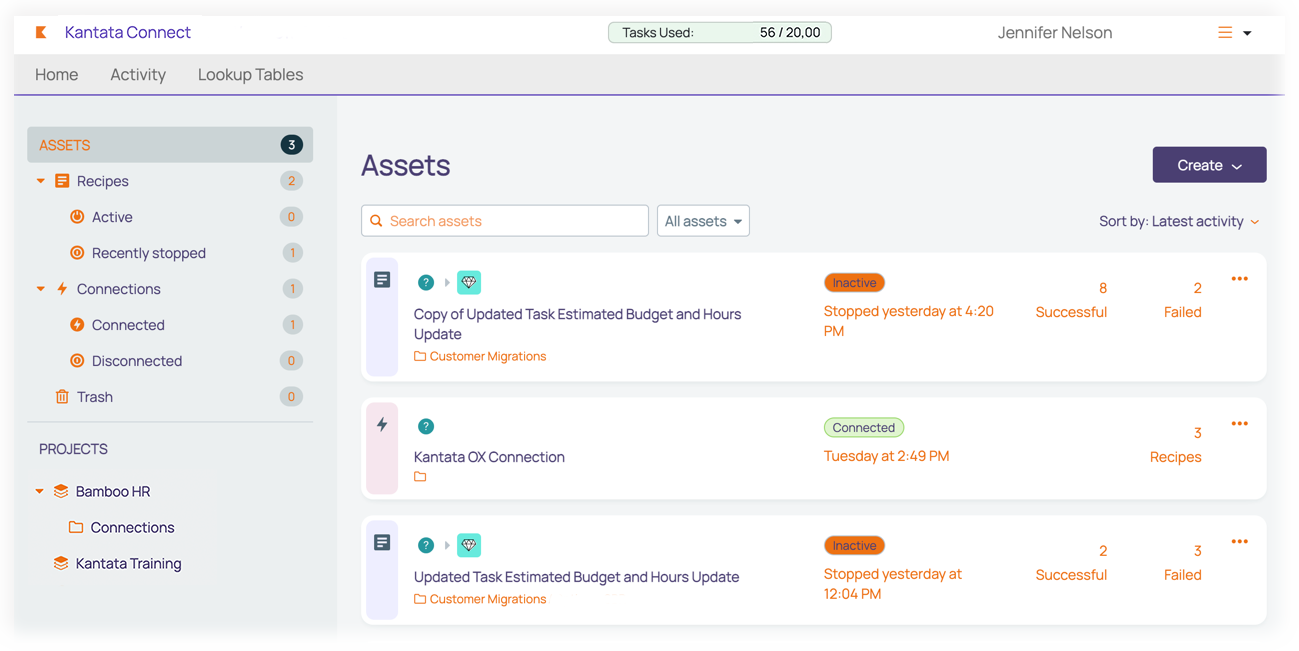Image resolution: width=1299 pixels, height=651 pixels.
Task: Open Customer Migrations folder link on first recipe
Action: click(x=487, y=357)
